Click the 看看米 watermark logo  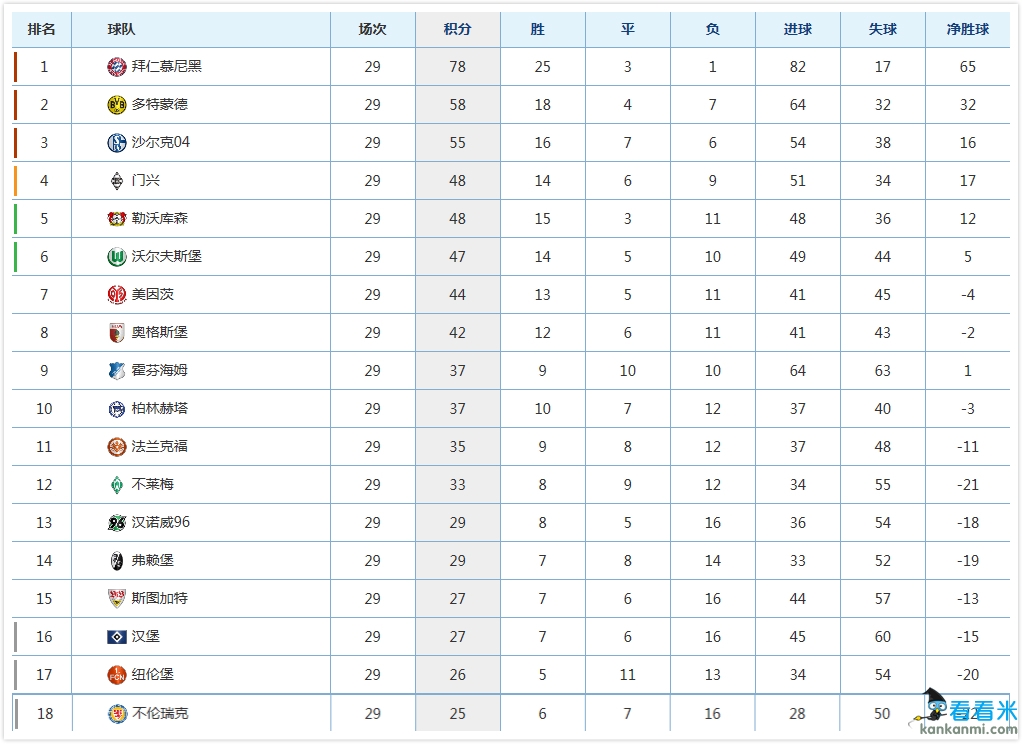pyautogui.click(x=964, y=712)
